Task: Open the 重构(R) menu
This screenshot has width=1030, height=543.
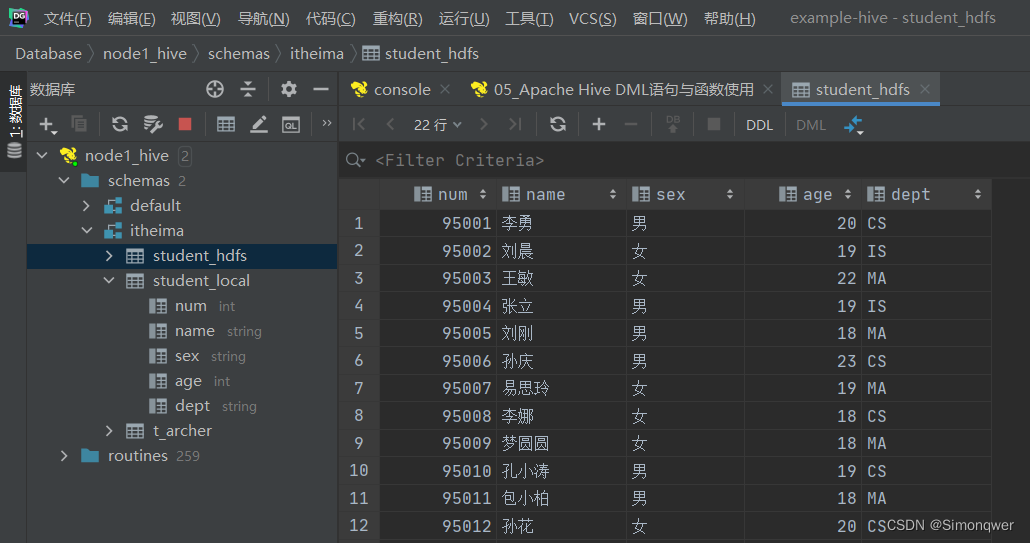Action: 397,19
